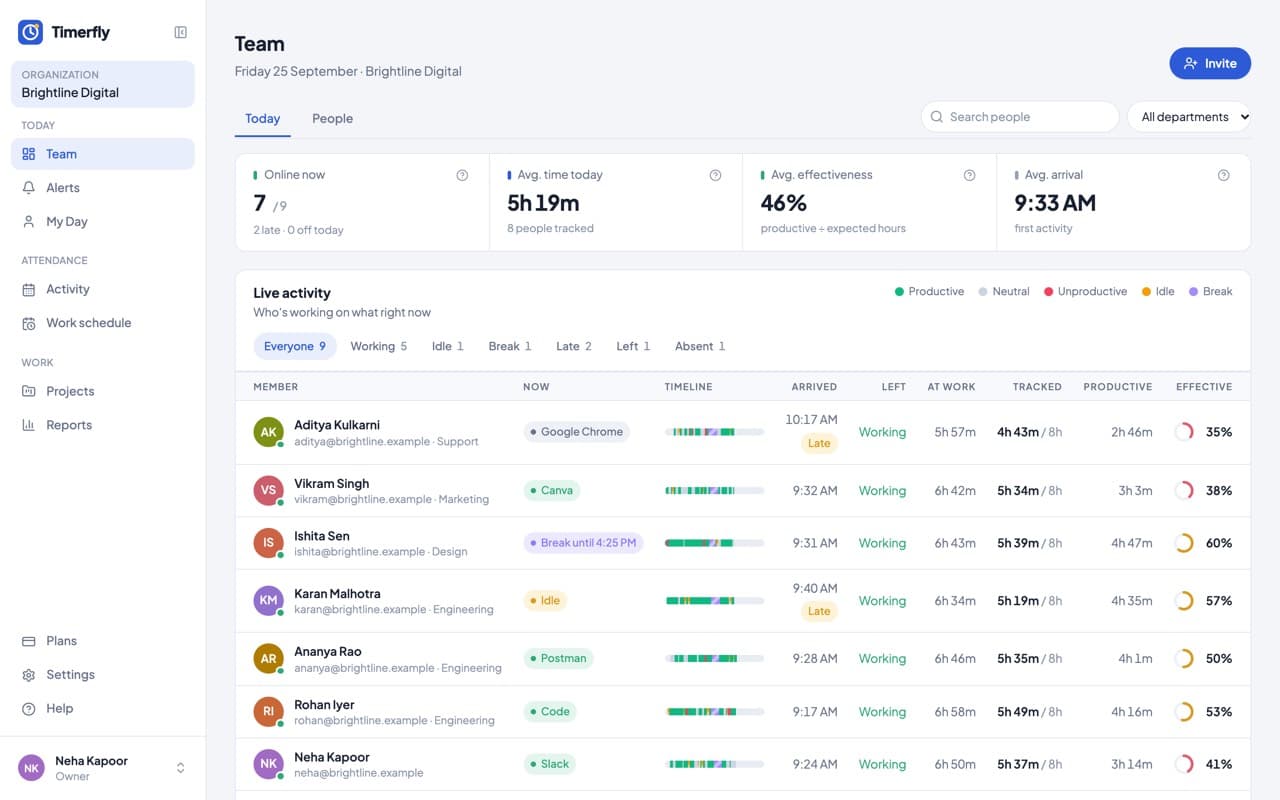Filter live activity by Working
Screen dimensions: 1280x800
coord(378,346)
